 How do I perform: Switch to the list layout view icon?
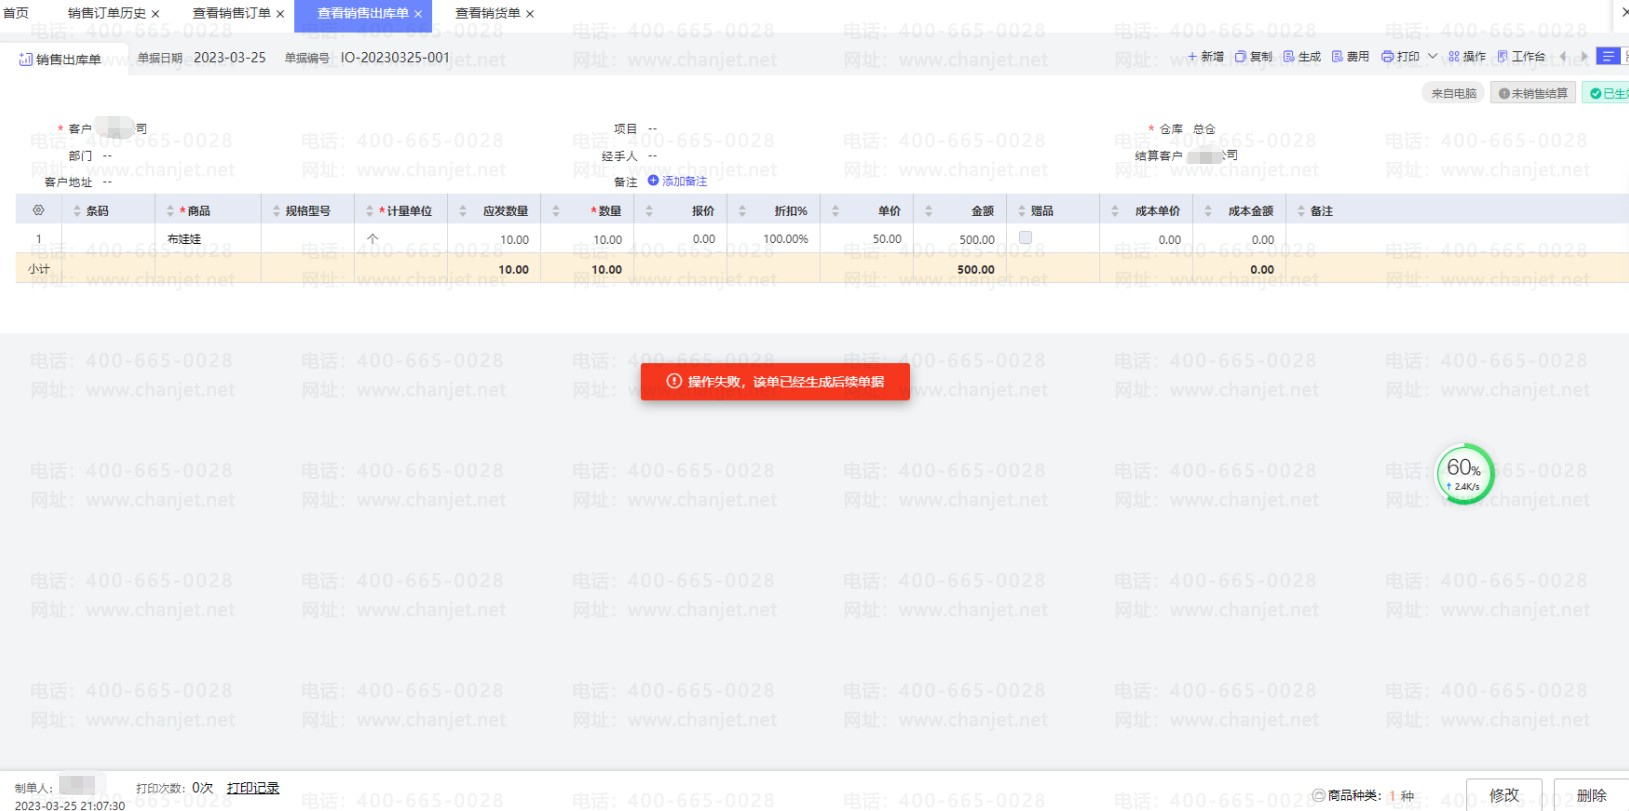click(x=1608, y=56)
